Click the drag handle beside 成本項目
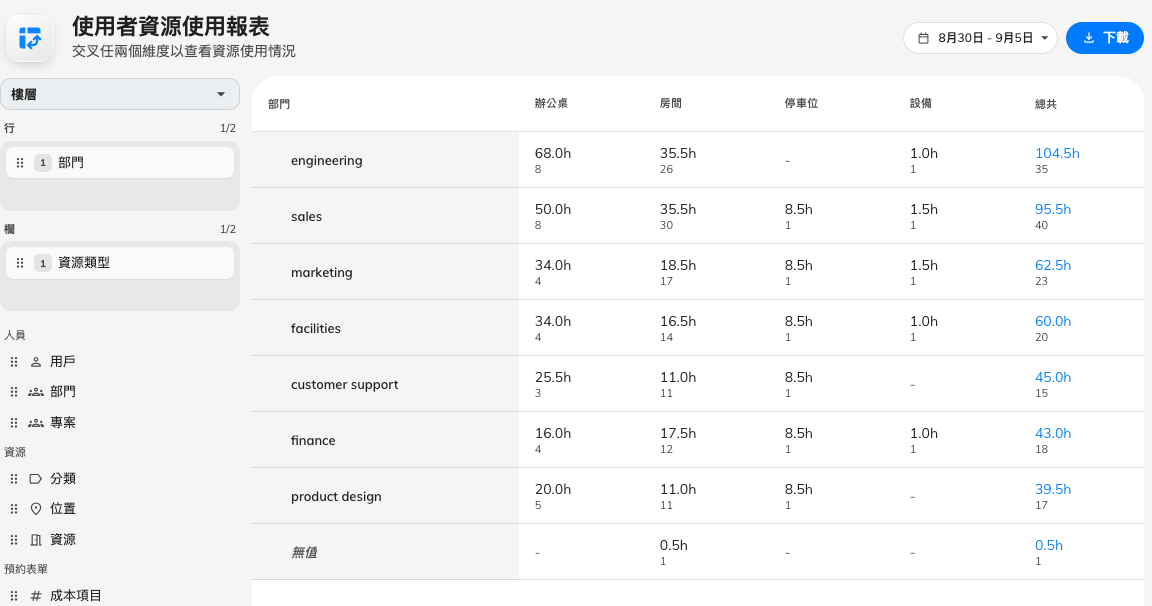 (x=14, y=596)
